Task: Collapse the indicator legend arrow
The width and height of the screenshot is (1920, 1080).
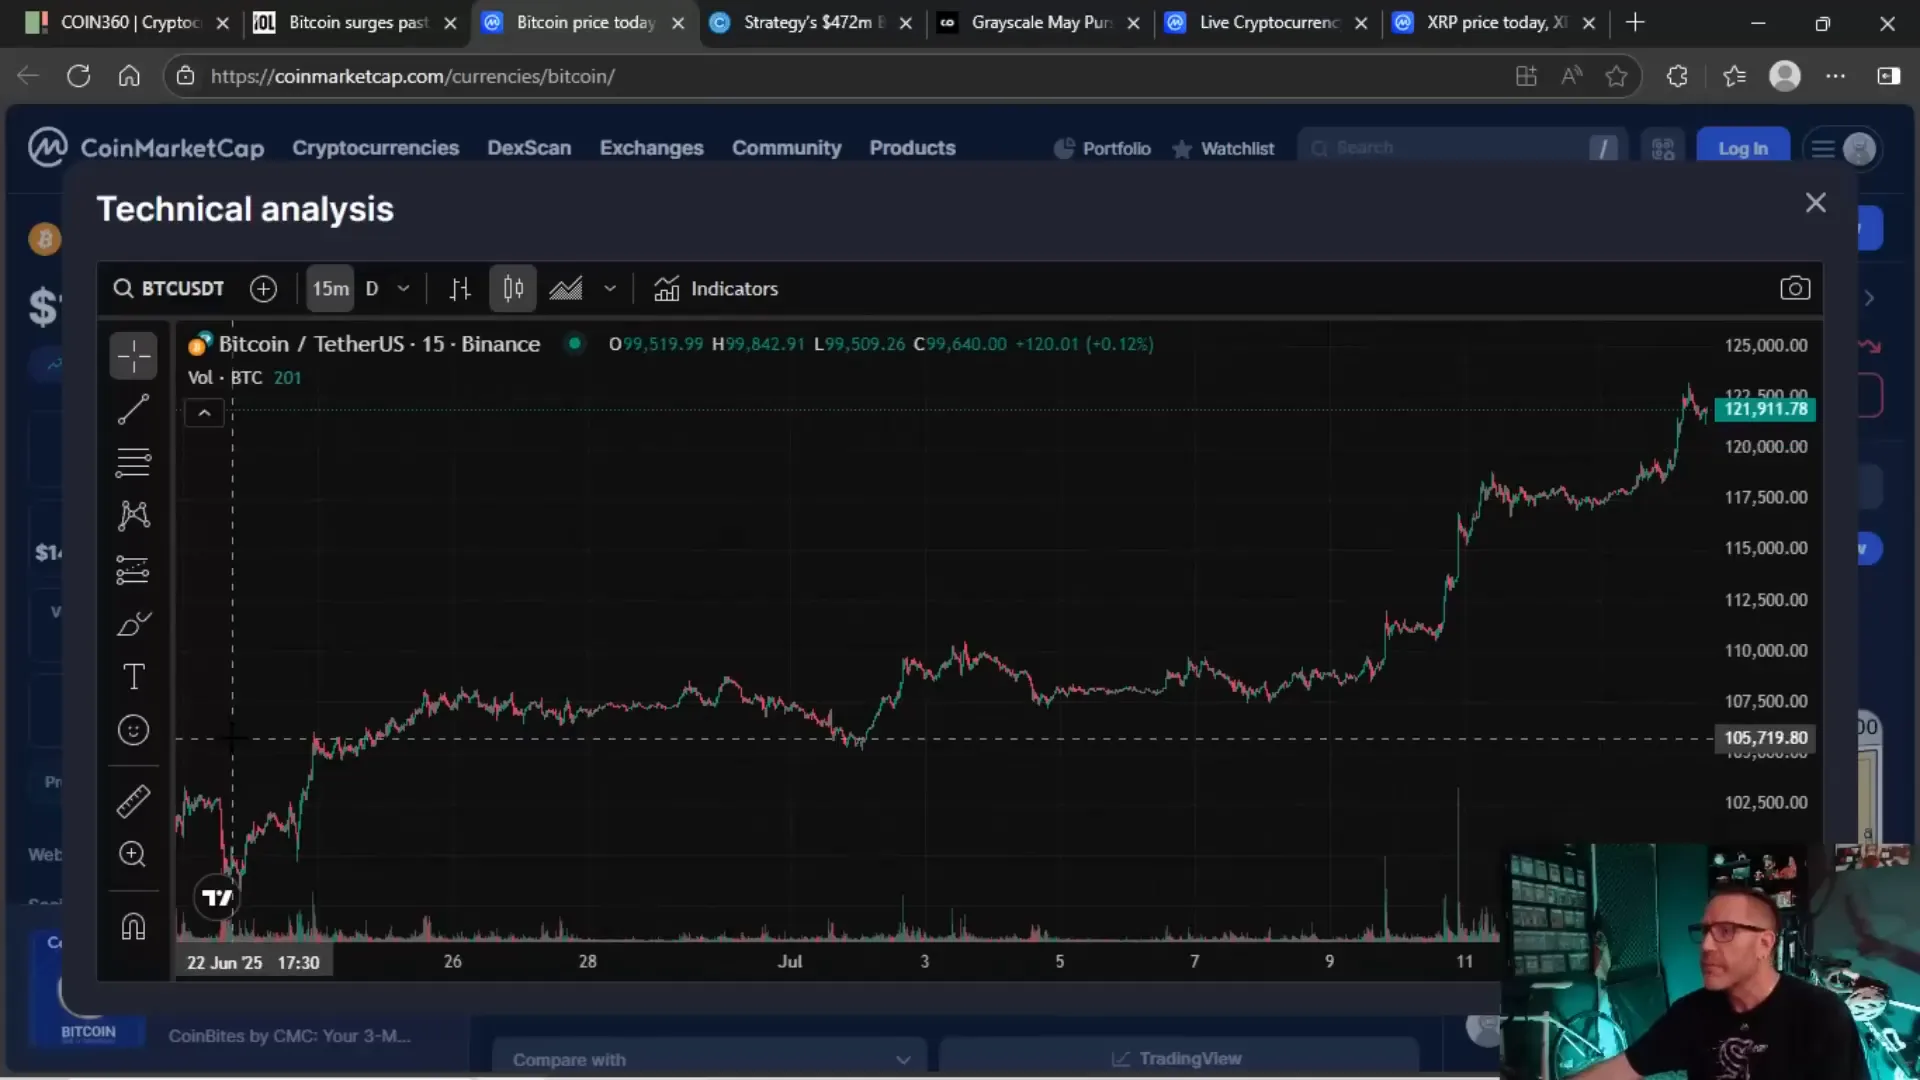Action: coord(204,413)
